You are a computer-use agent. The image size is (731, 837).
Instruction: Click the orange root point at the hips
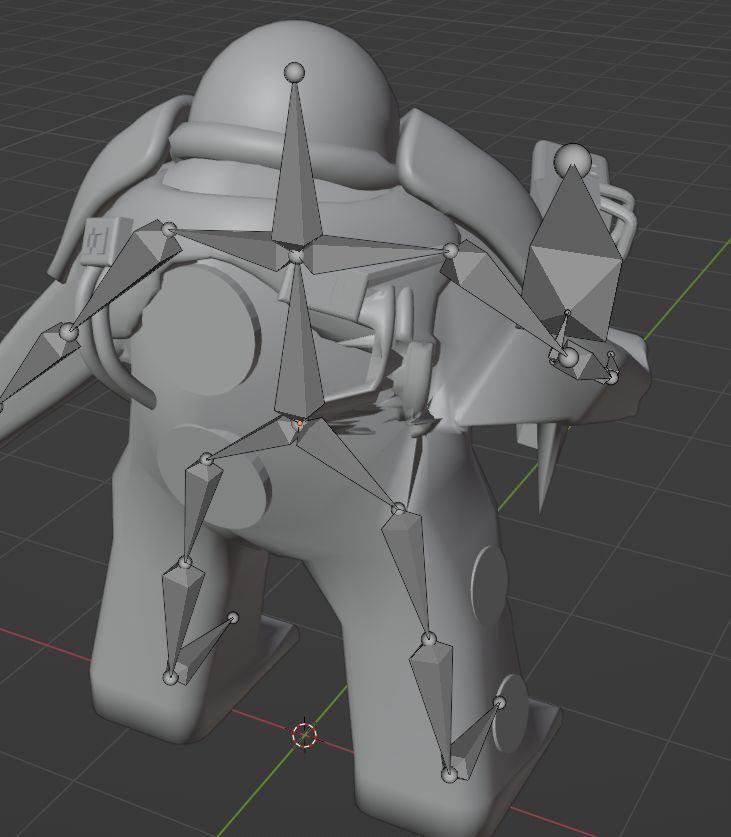[x=300, y=423]
